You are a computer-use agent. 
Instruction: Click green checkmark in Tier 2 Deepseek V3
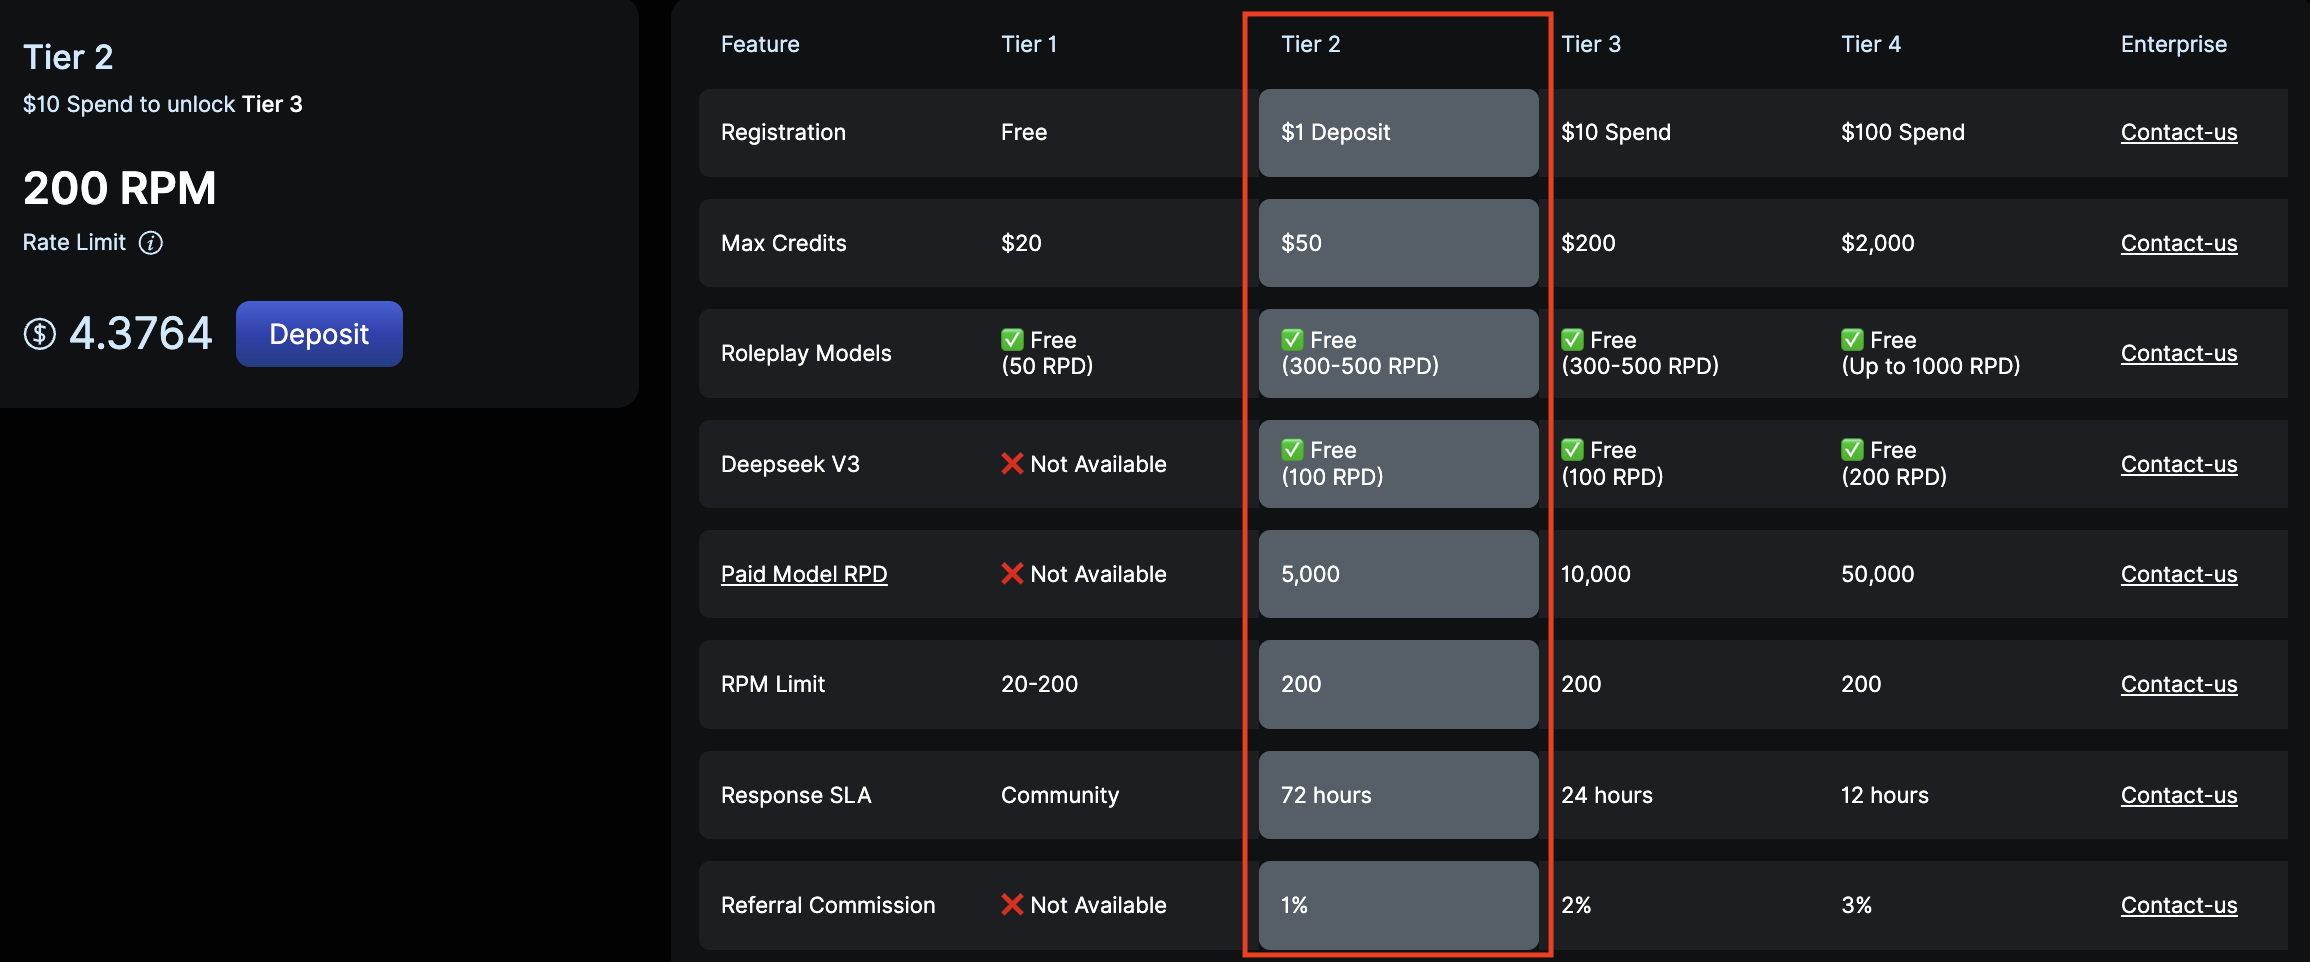tap(1292, 450)
